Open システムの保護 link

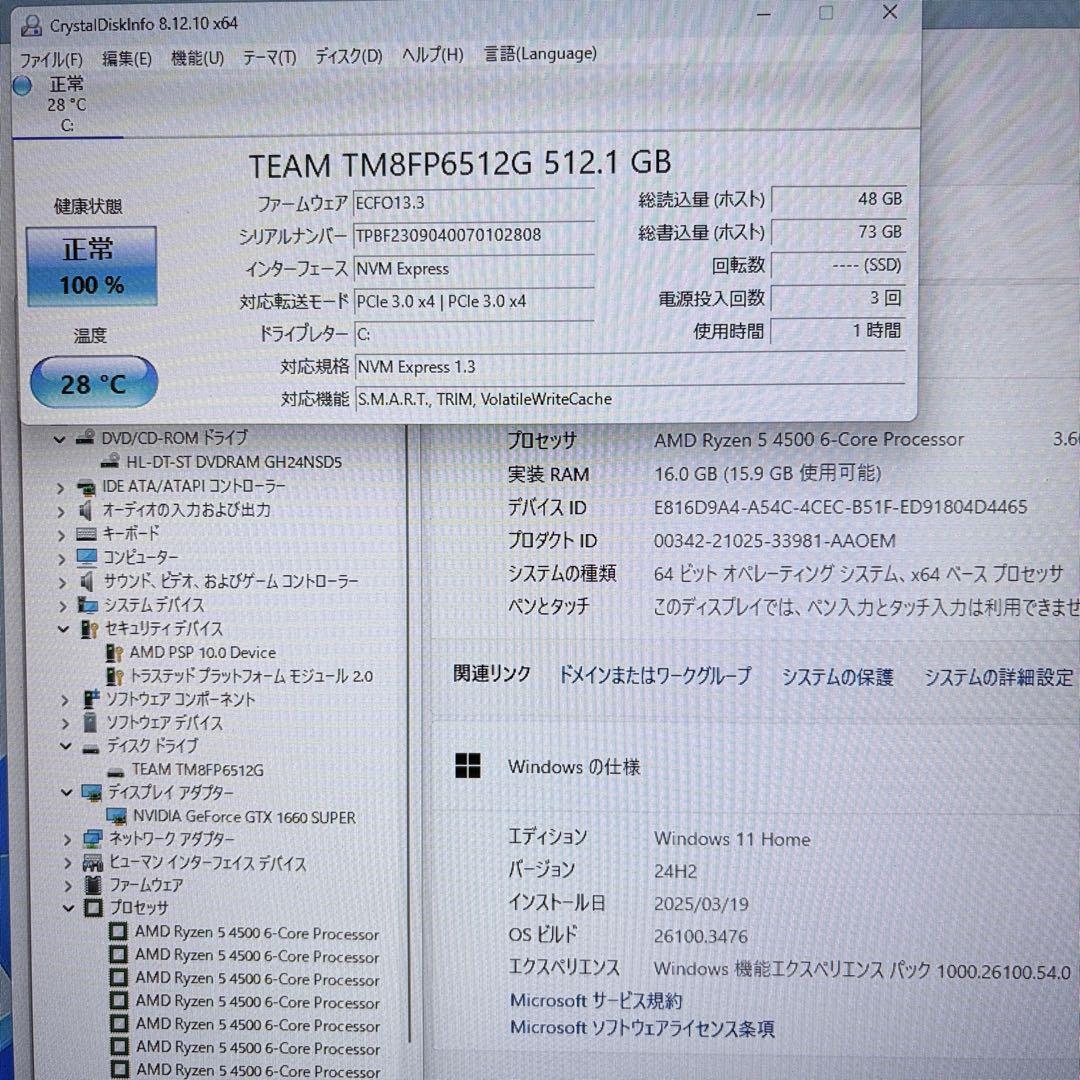tap(838, 677)
